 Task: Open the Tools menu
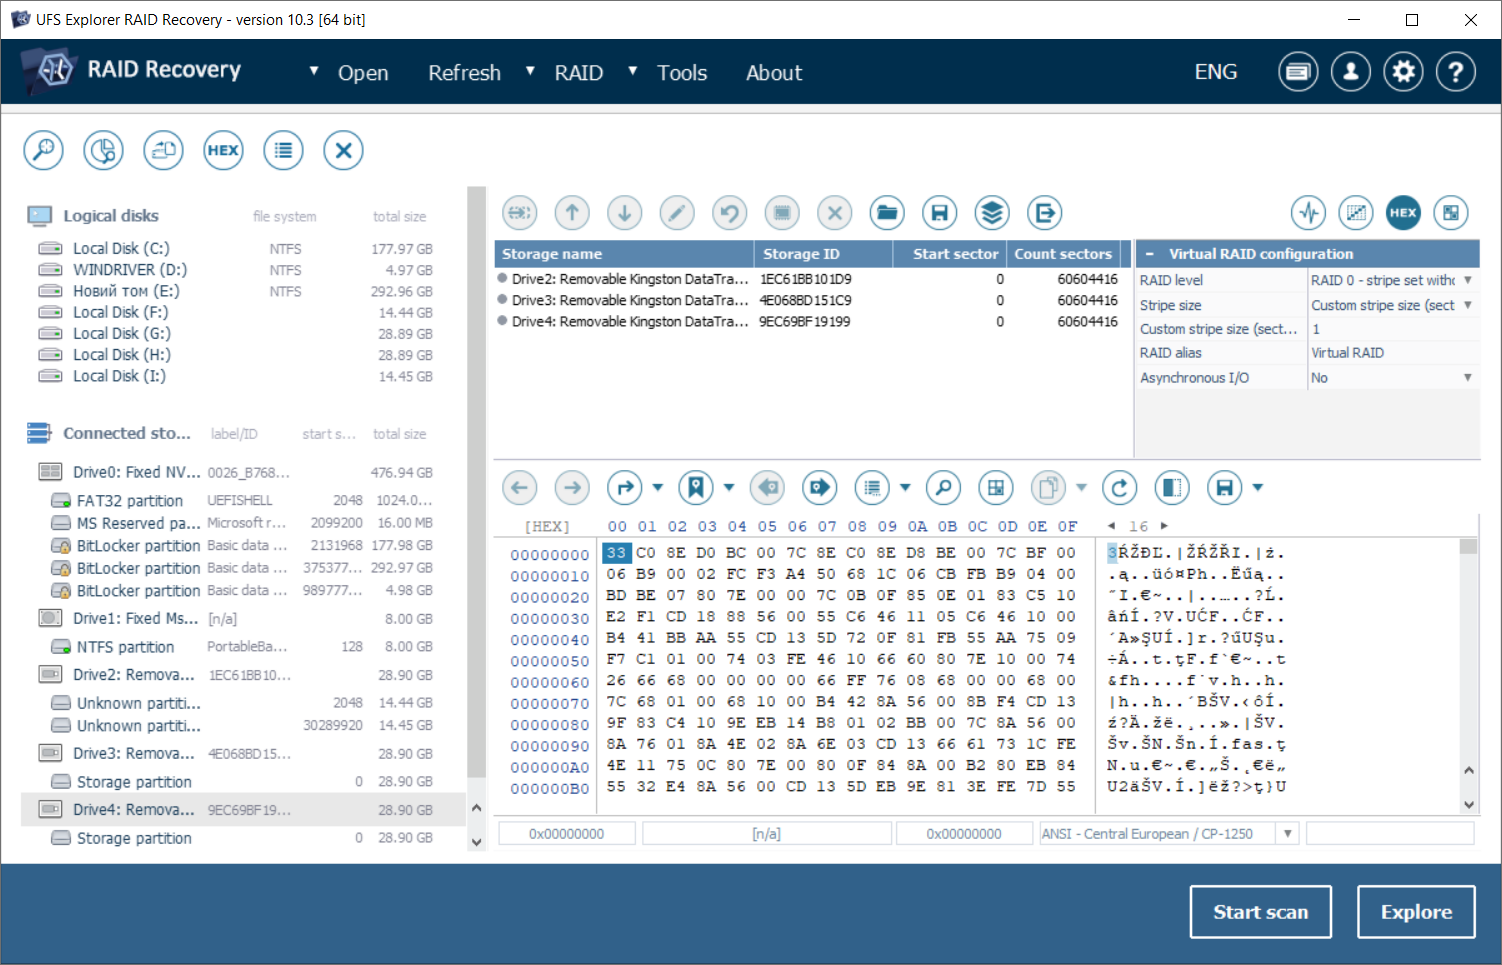tap(682, 73)
